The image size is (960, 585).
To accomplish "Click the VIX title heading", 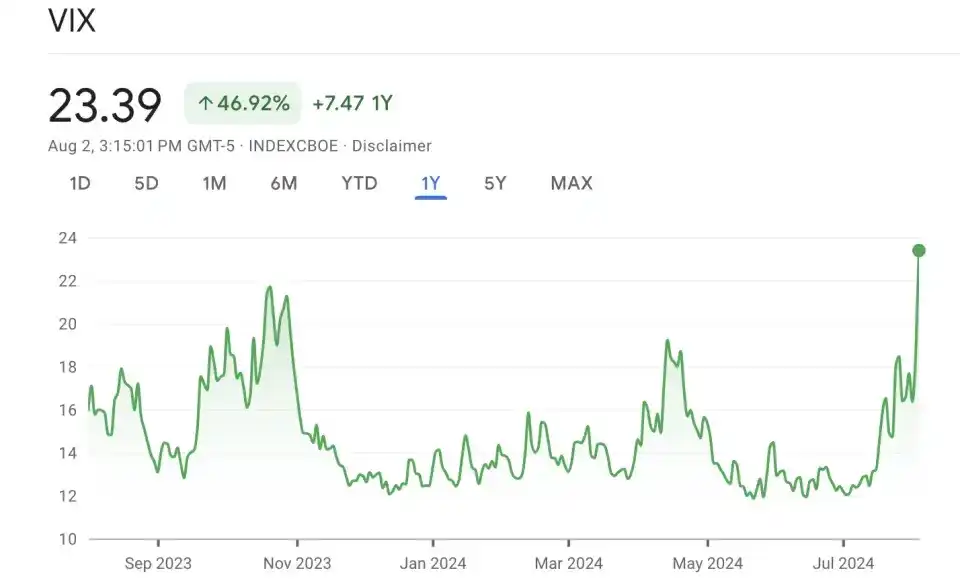I will click(72, 22).
